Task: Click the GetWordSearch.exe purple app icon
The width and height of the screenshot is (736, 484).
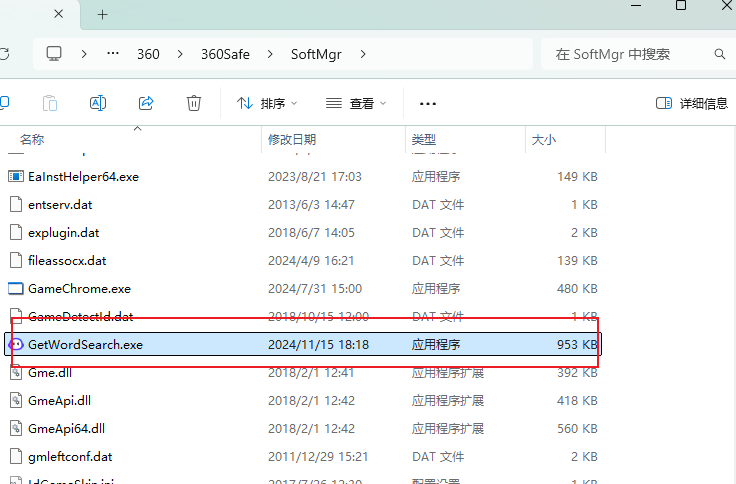Action: click(16, 345)
